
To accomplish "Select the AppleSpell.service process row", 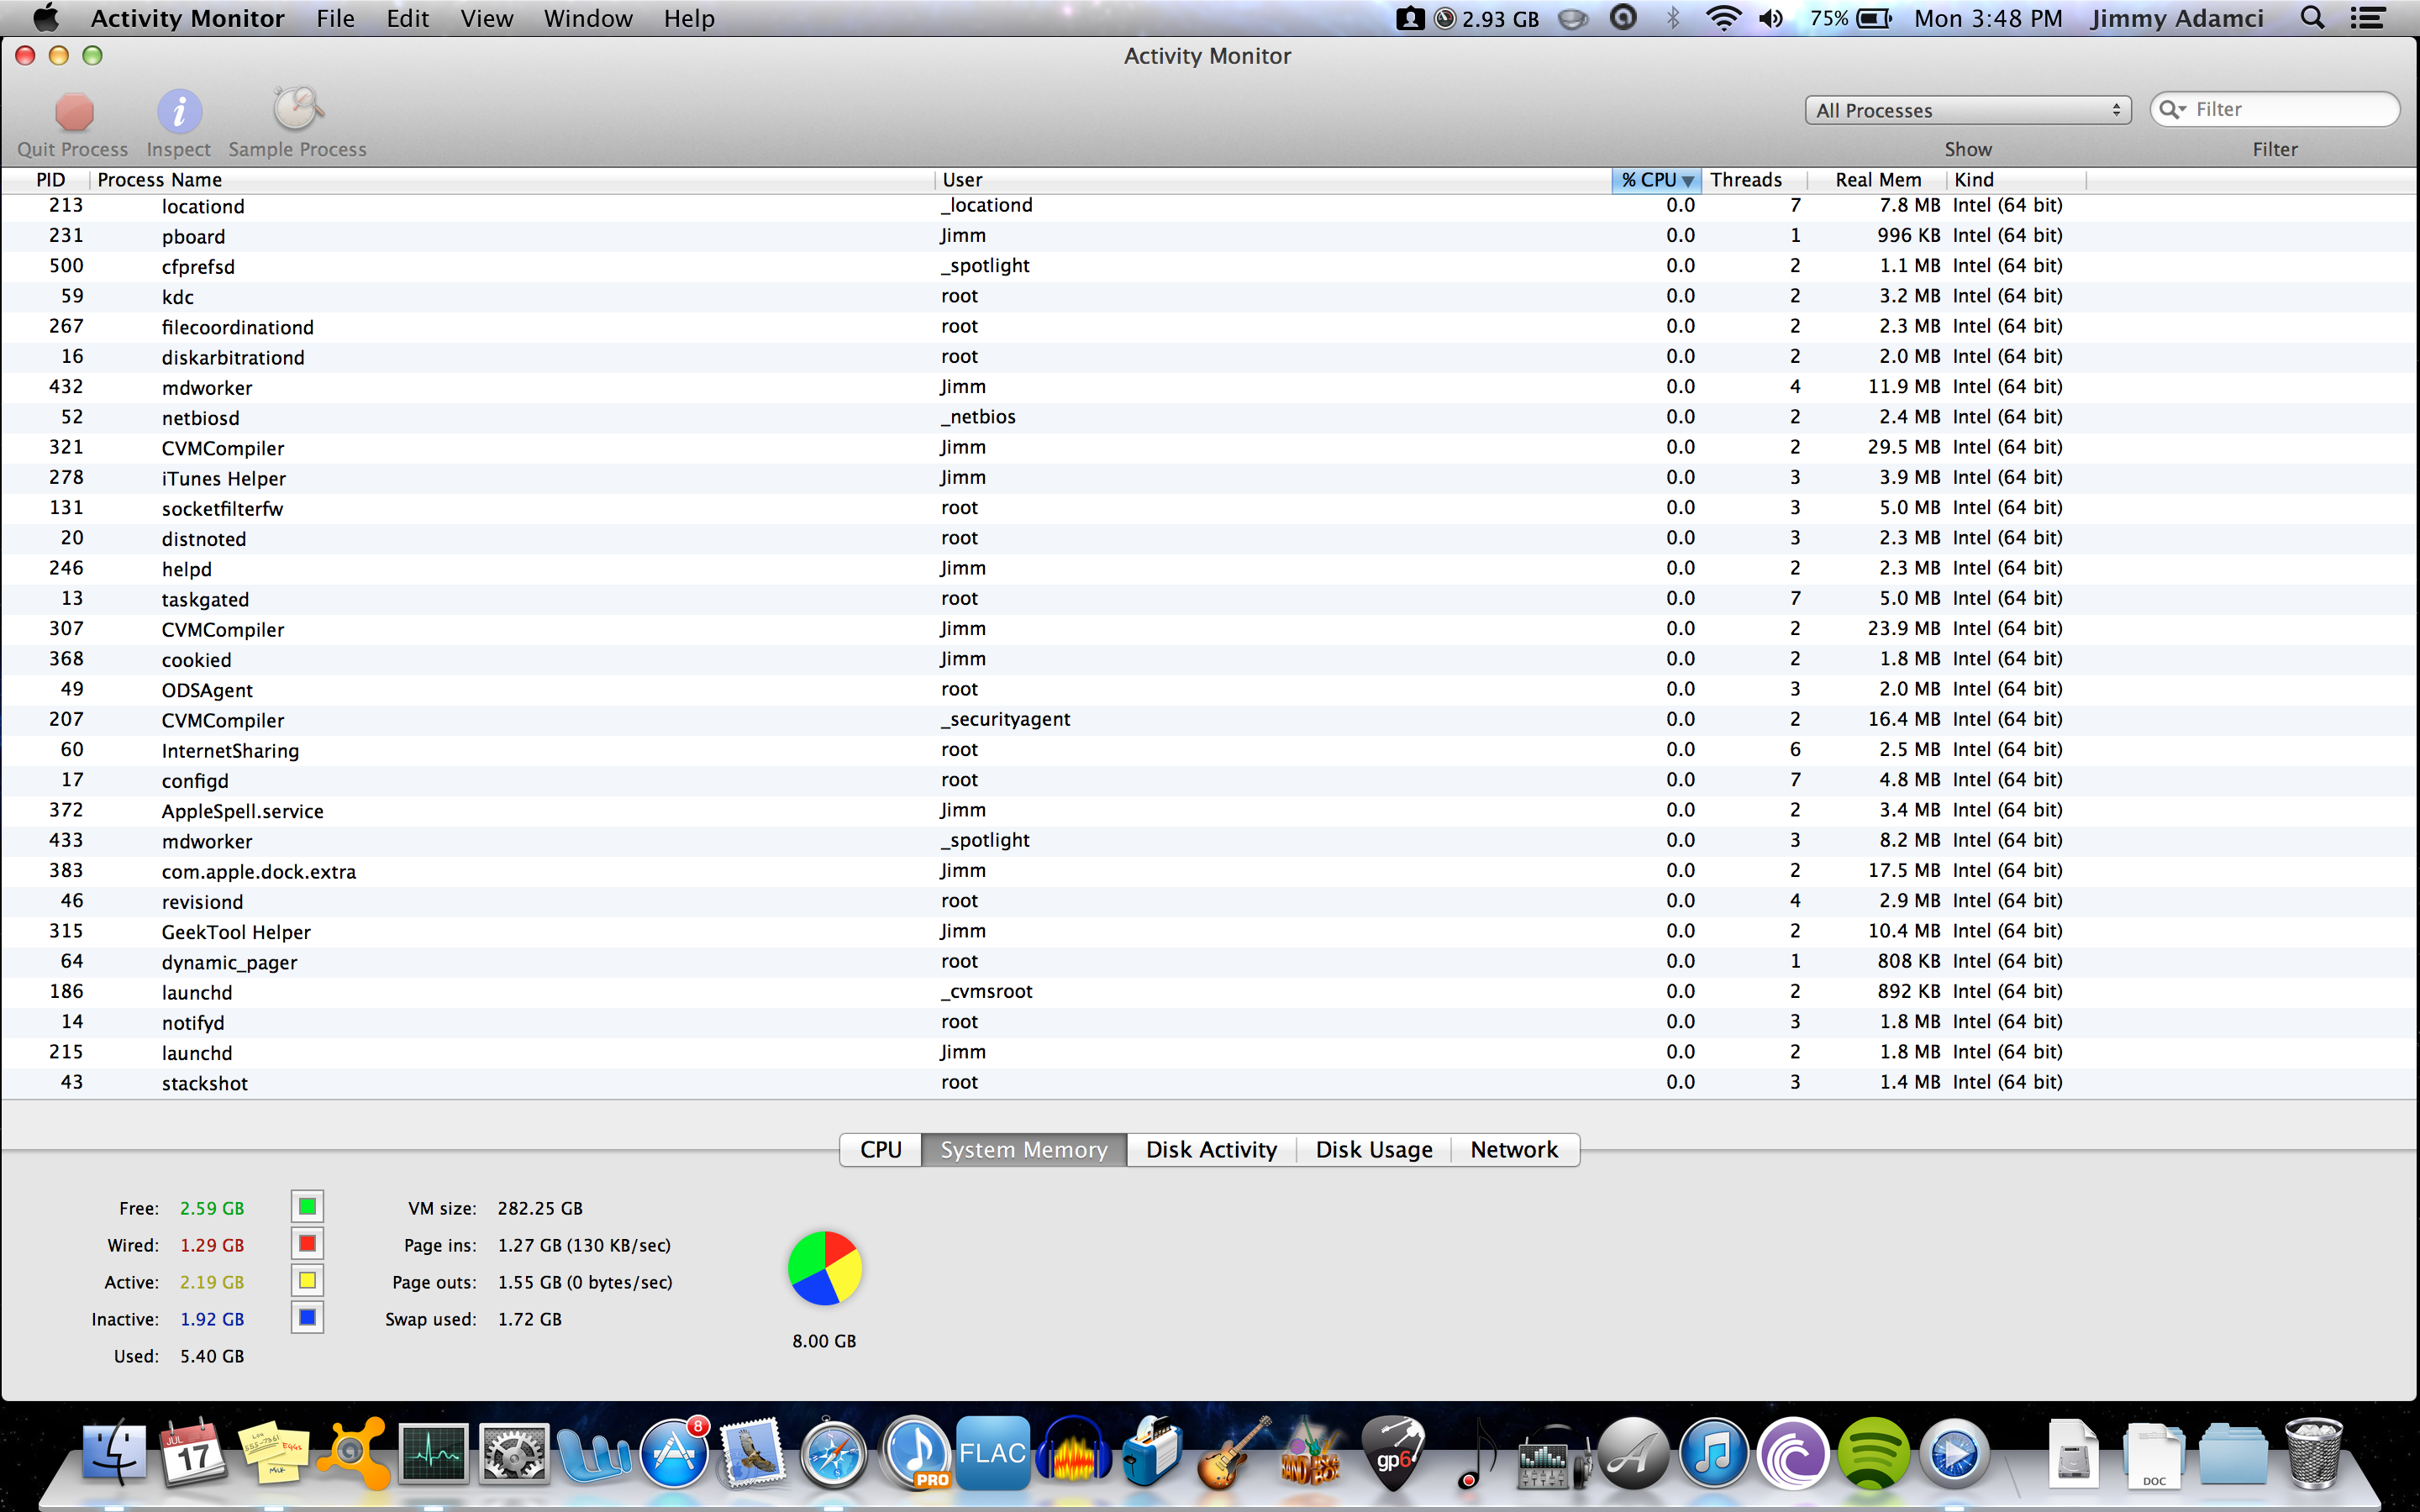I will pyautogui.click(x=1210, y=810).
